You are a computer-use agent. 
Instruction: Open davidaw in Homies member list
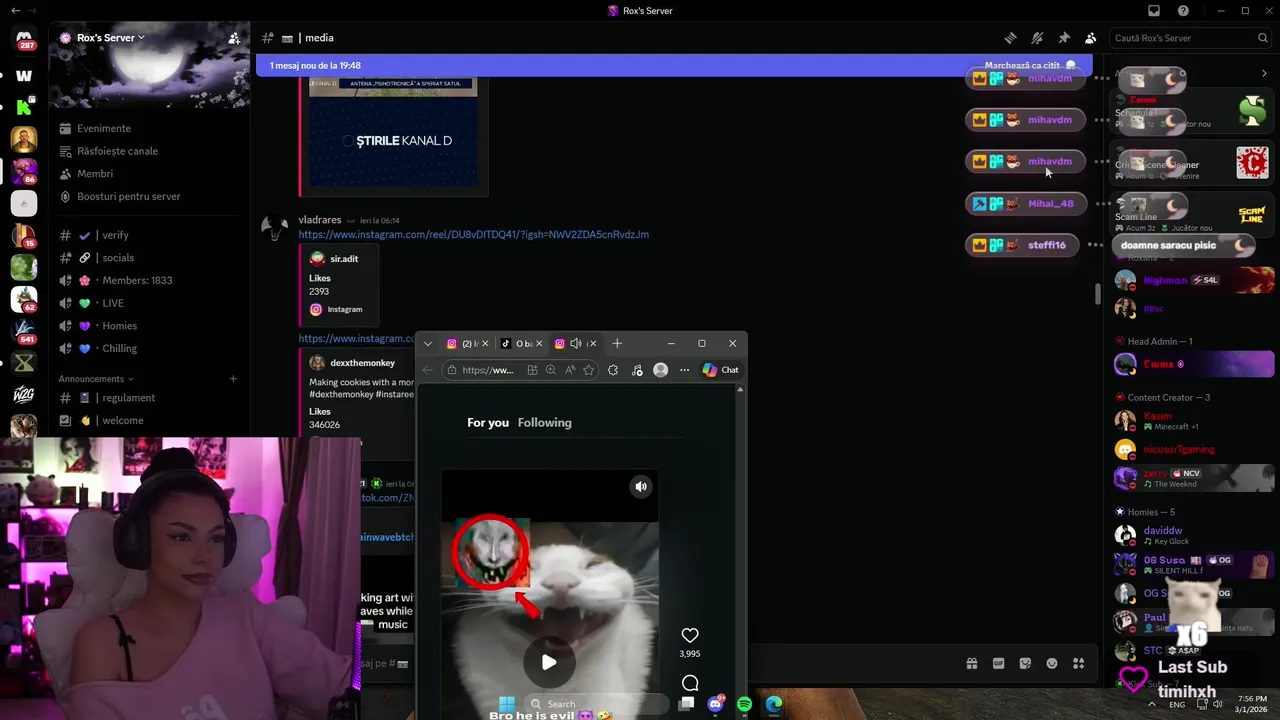click(1194, 535)
